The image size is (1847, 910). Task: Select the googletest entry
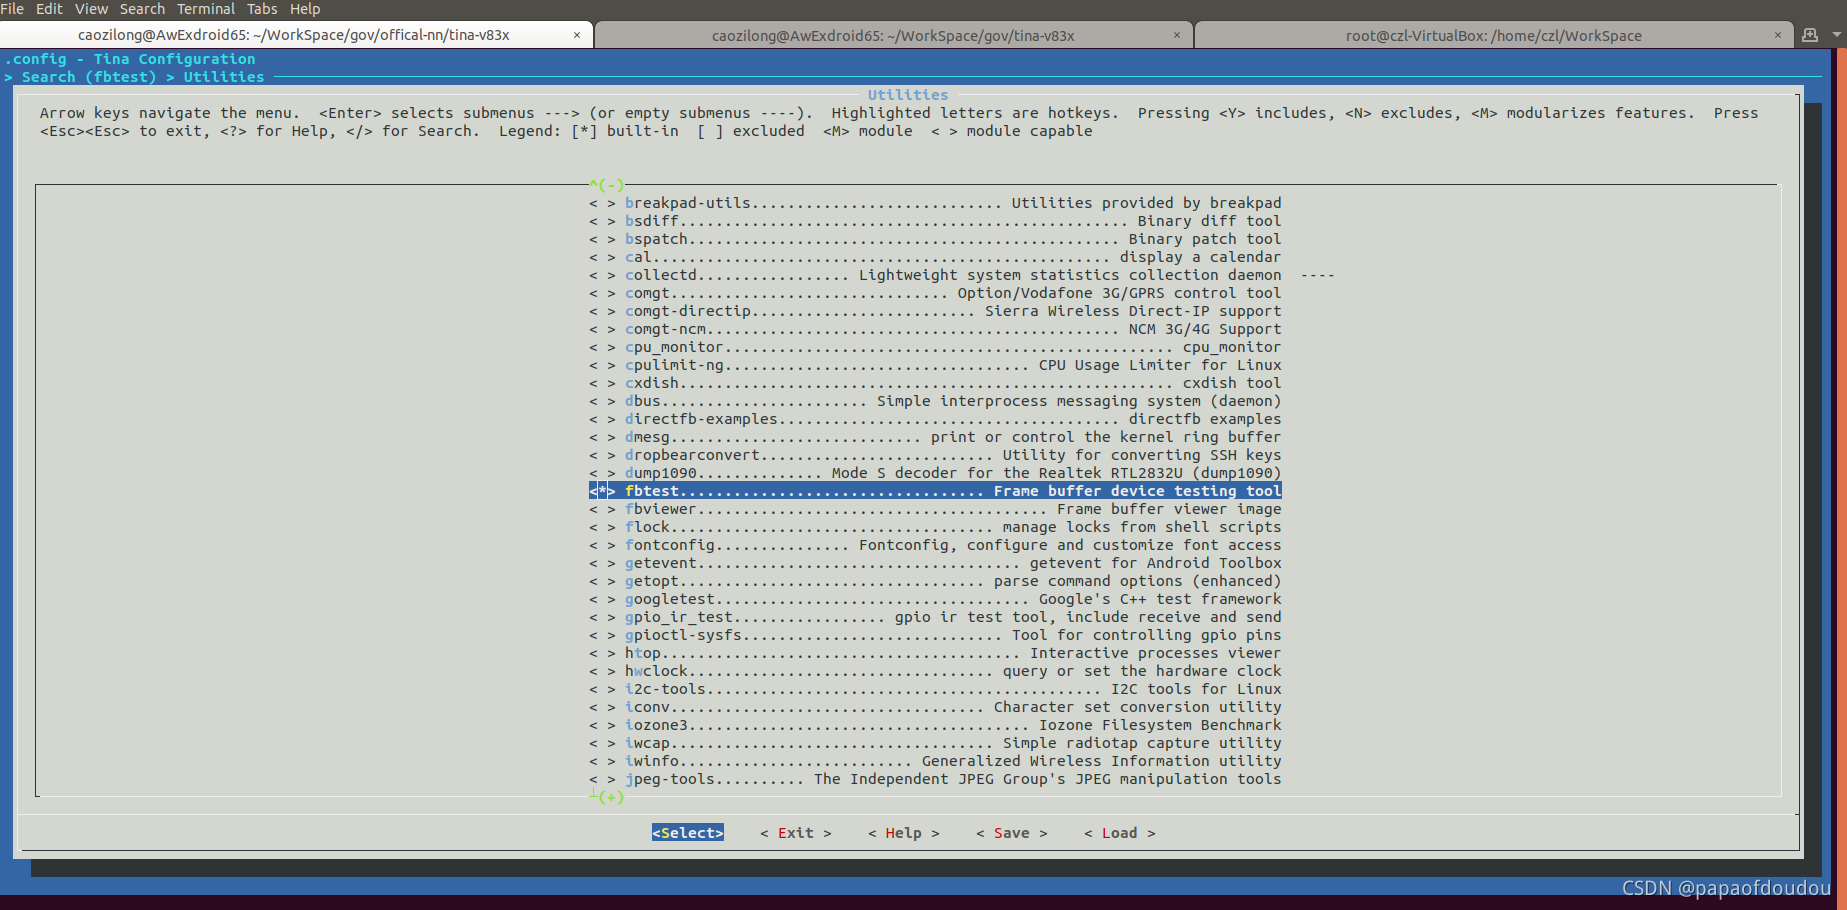click(935, 599)
